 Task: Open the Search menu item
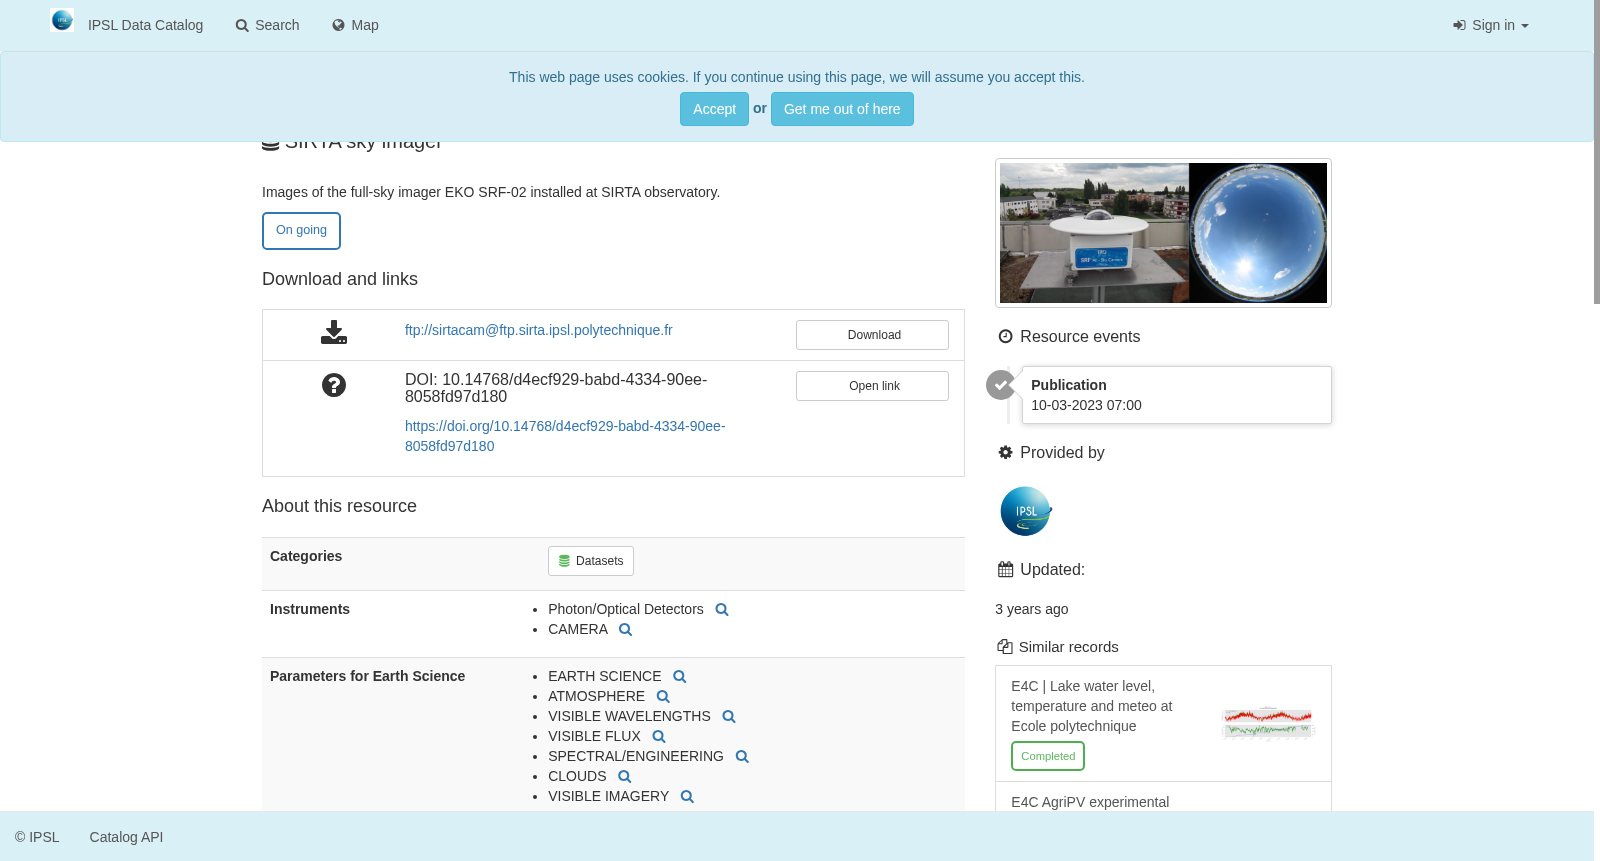click(267, 25)
